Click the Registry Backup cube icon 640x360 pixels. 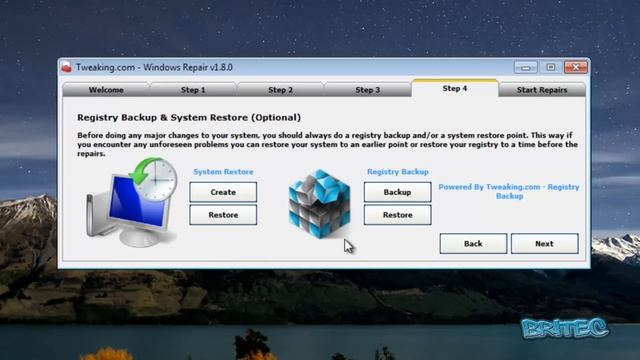[x=319, y=204]
